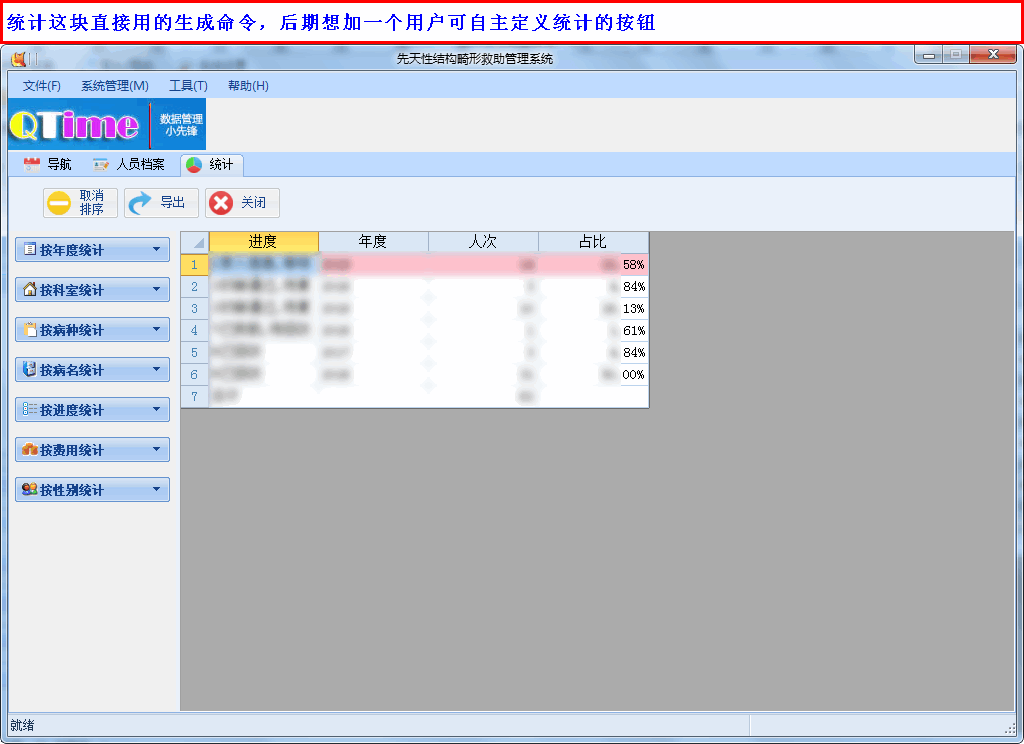Click the 导出 blue arrow icon
This screenshot has width=1024, height=744.
(141, 203)
